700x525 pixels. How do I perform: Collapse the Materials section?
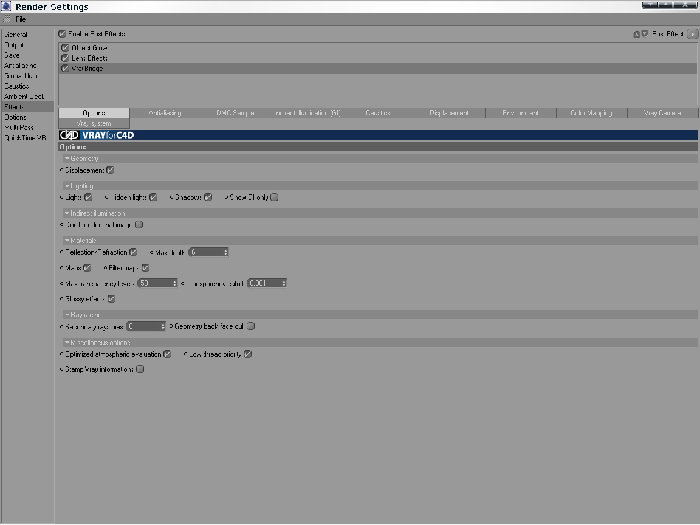(67, 241)
